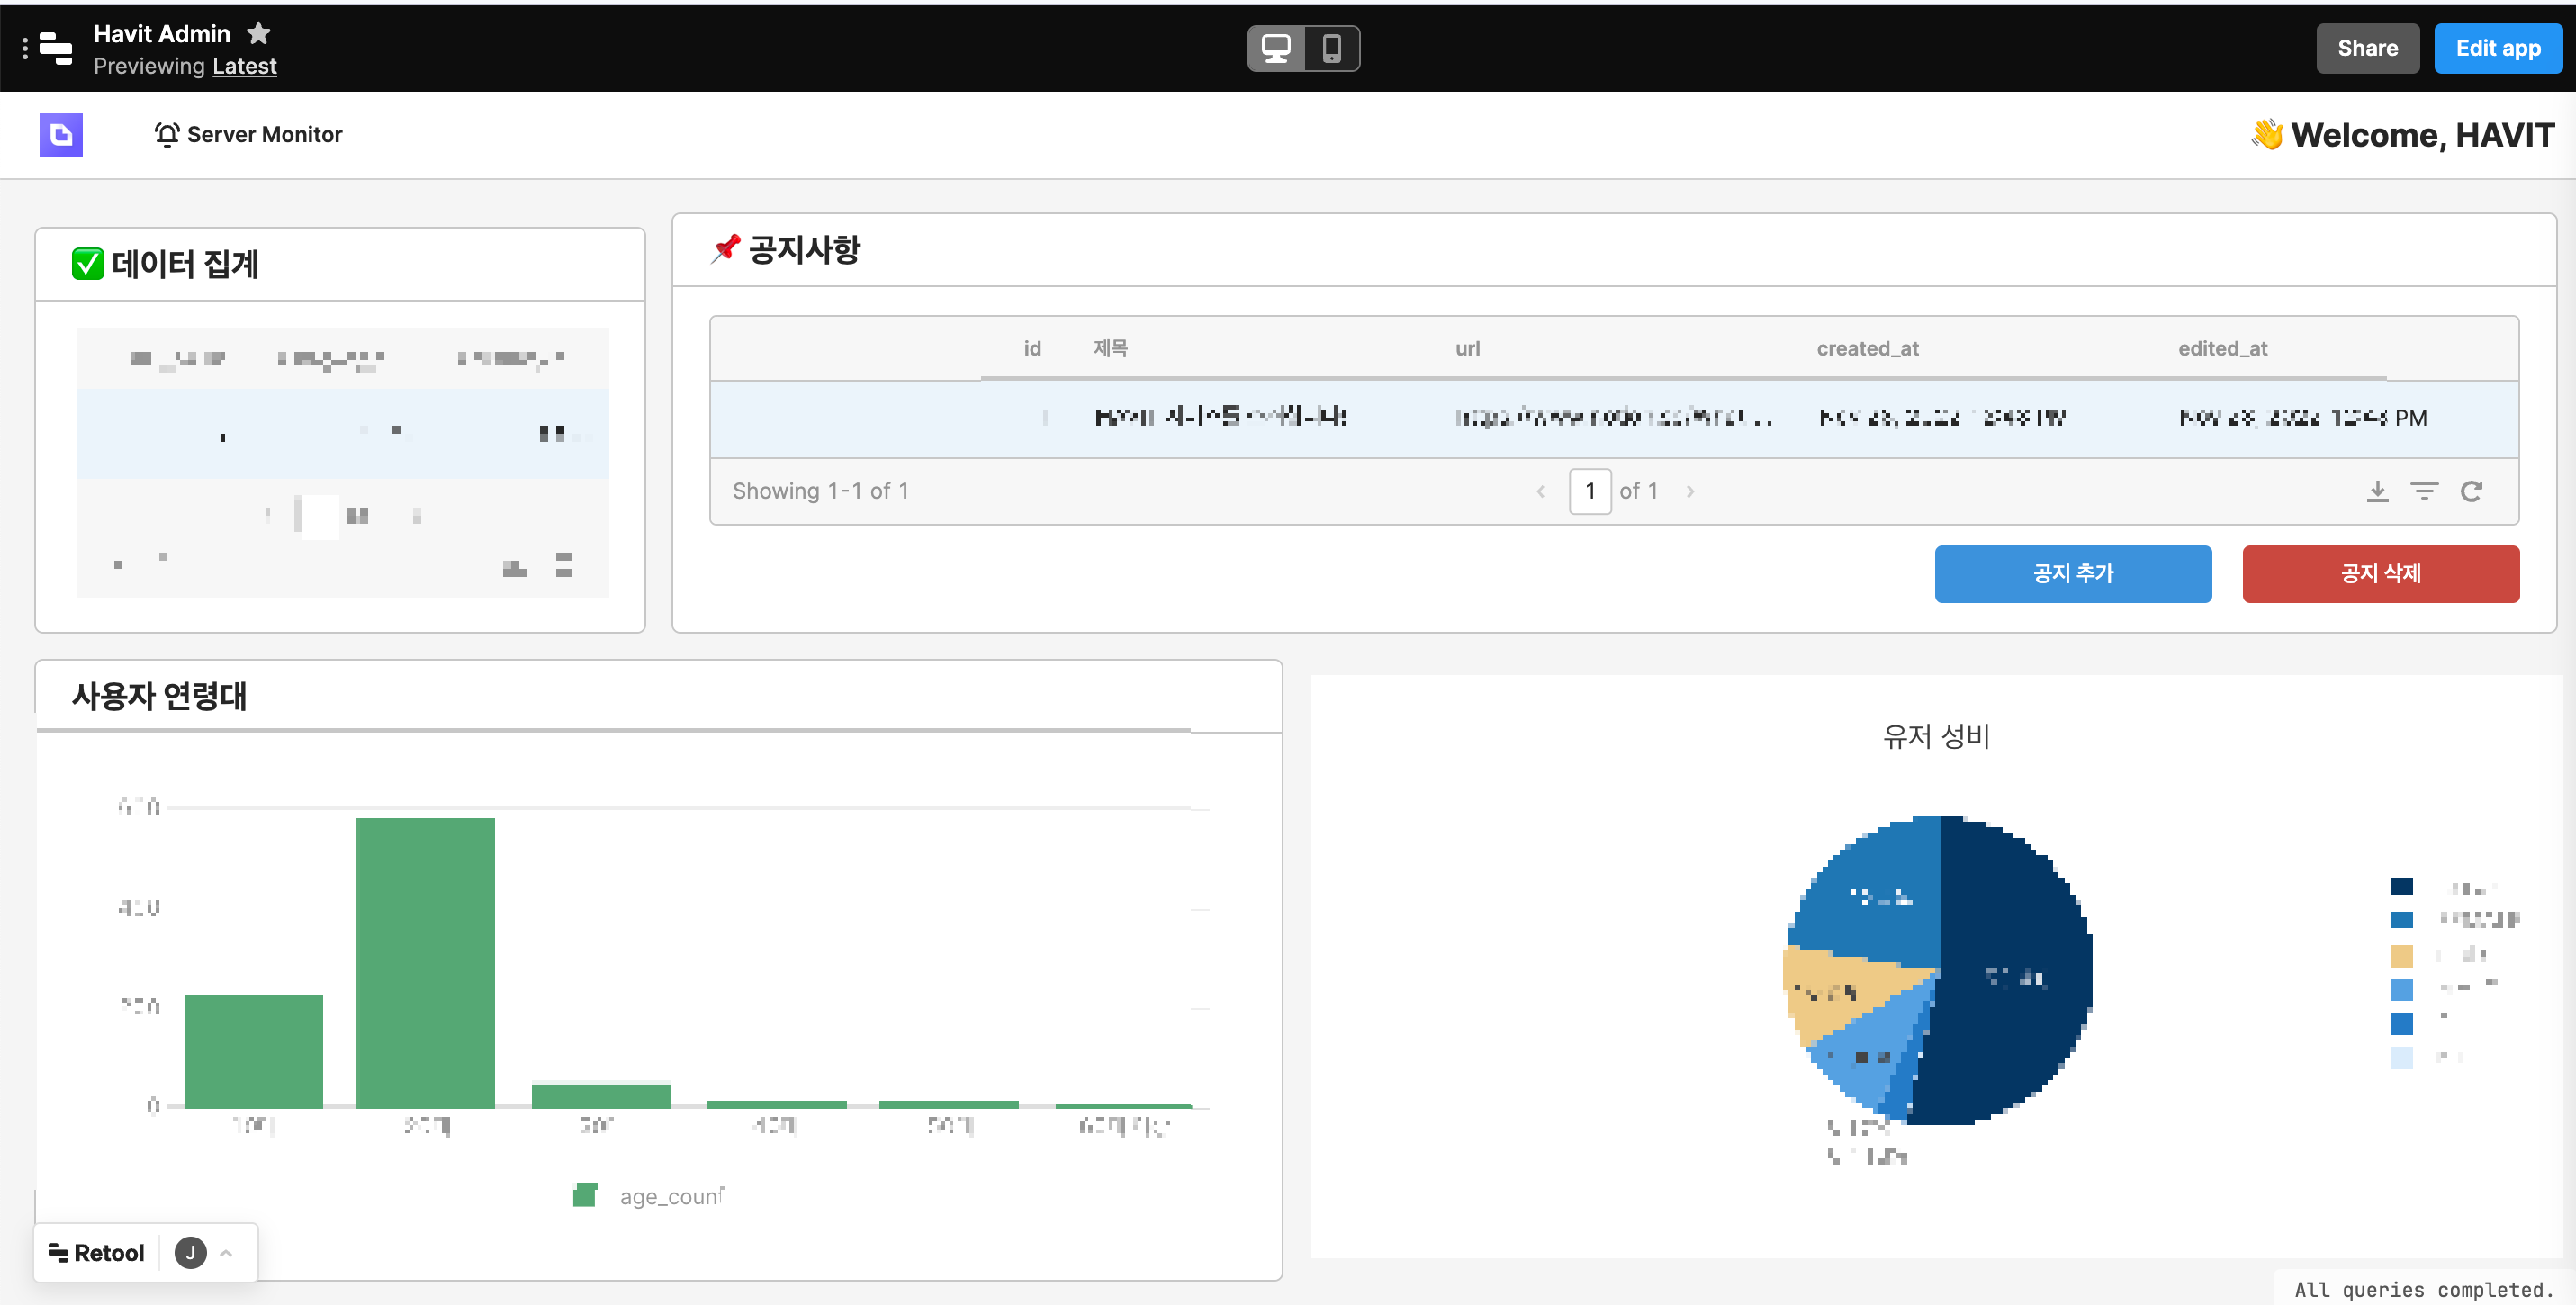Screen dimensions: 2576x1305
Task: Open the three-dot menu at top left
Action: tap(25, 48)
